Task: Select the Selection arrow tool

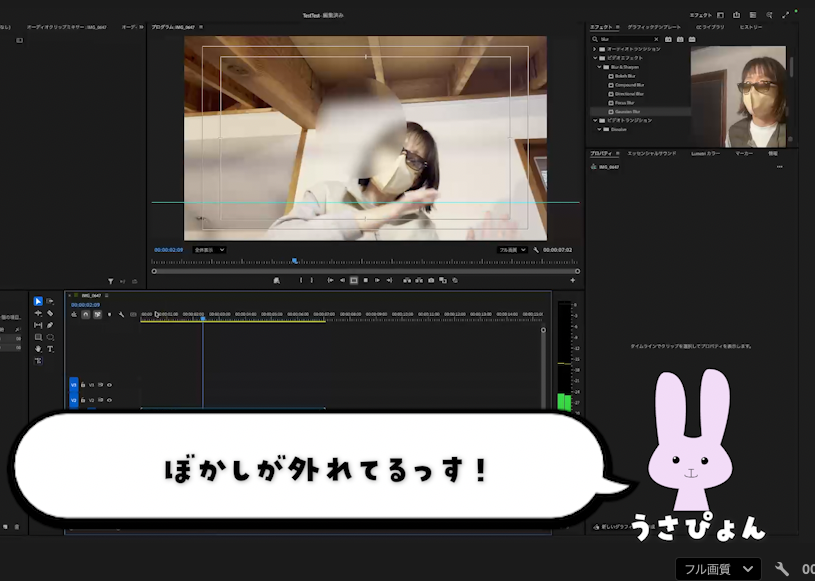Action: coord(38,301)
